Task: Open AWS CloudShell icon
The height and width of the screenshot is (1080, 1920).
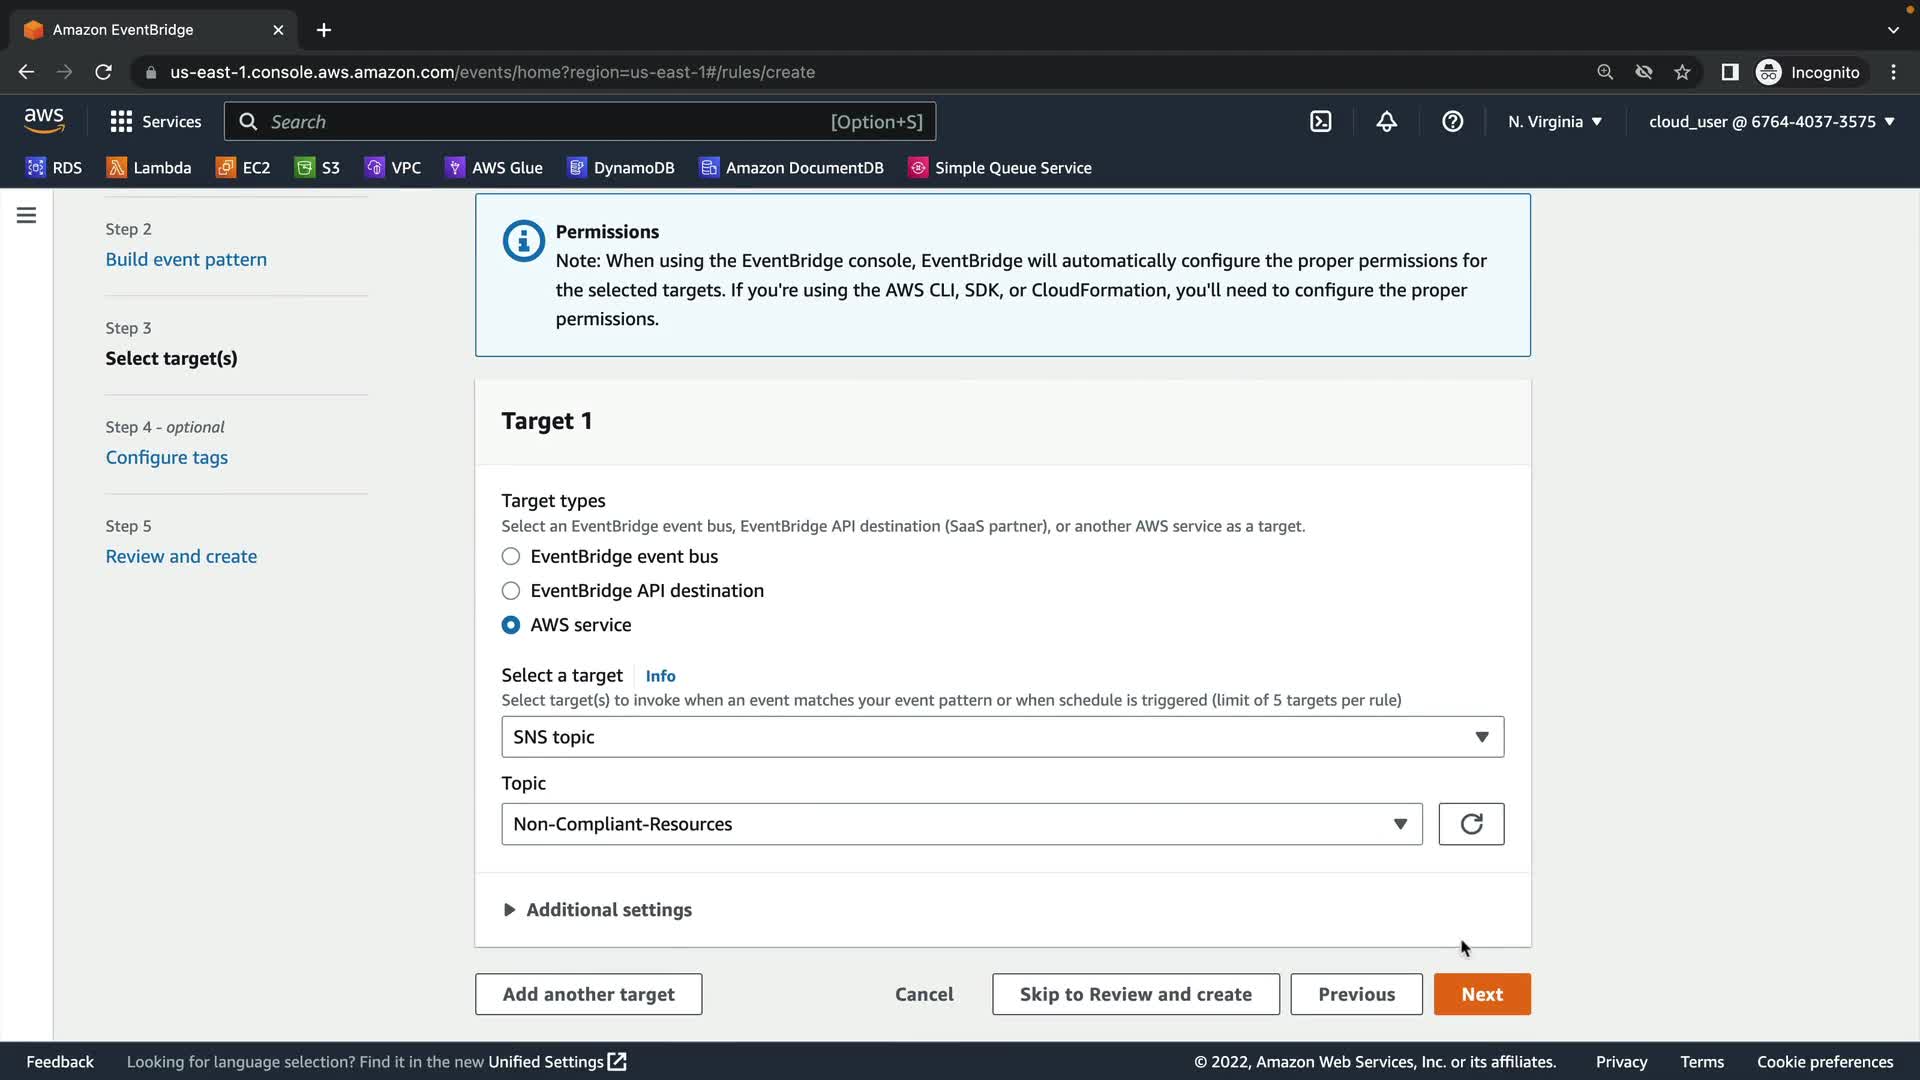Action: point(1320,122)
